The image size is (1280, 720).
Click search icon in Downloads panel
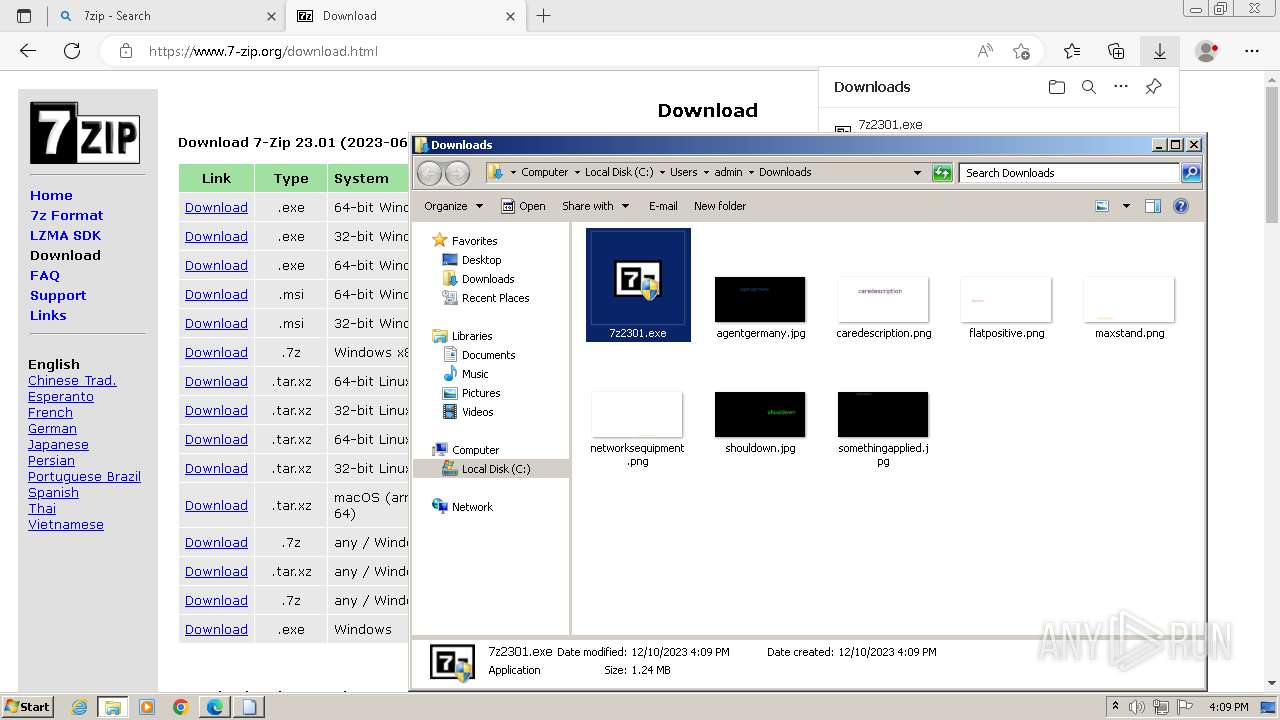point(1089,87)
